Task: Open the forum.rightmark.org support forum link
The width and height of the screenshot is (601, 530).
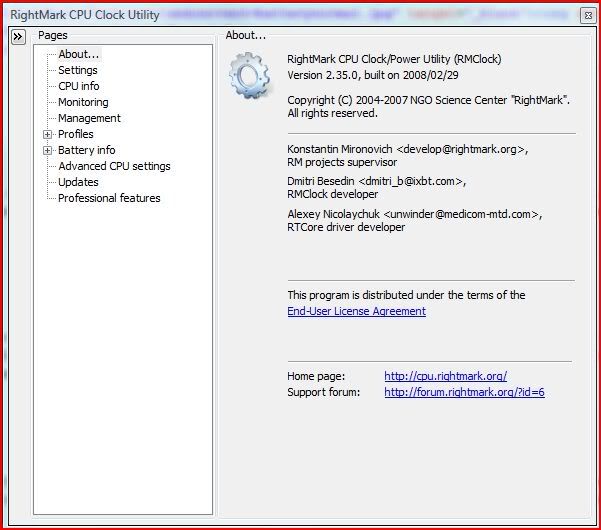Action: click(x=464, y=392)
